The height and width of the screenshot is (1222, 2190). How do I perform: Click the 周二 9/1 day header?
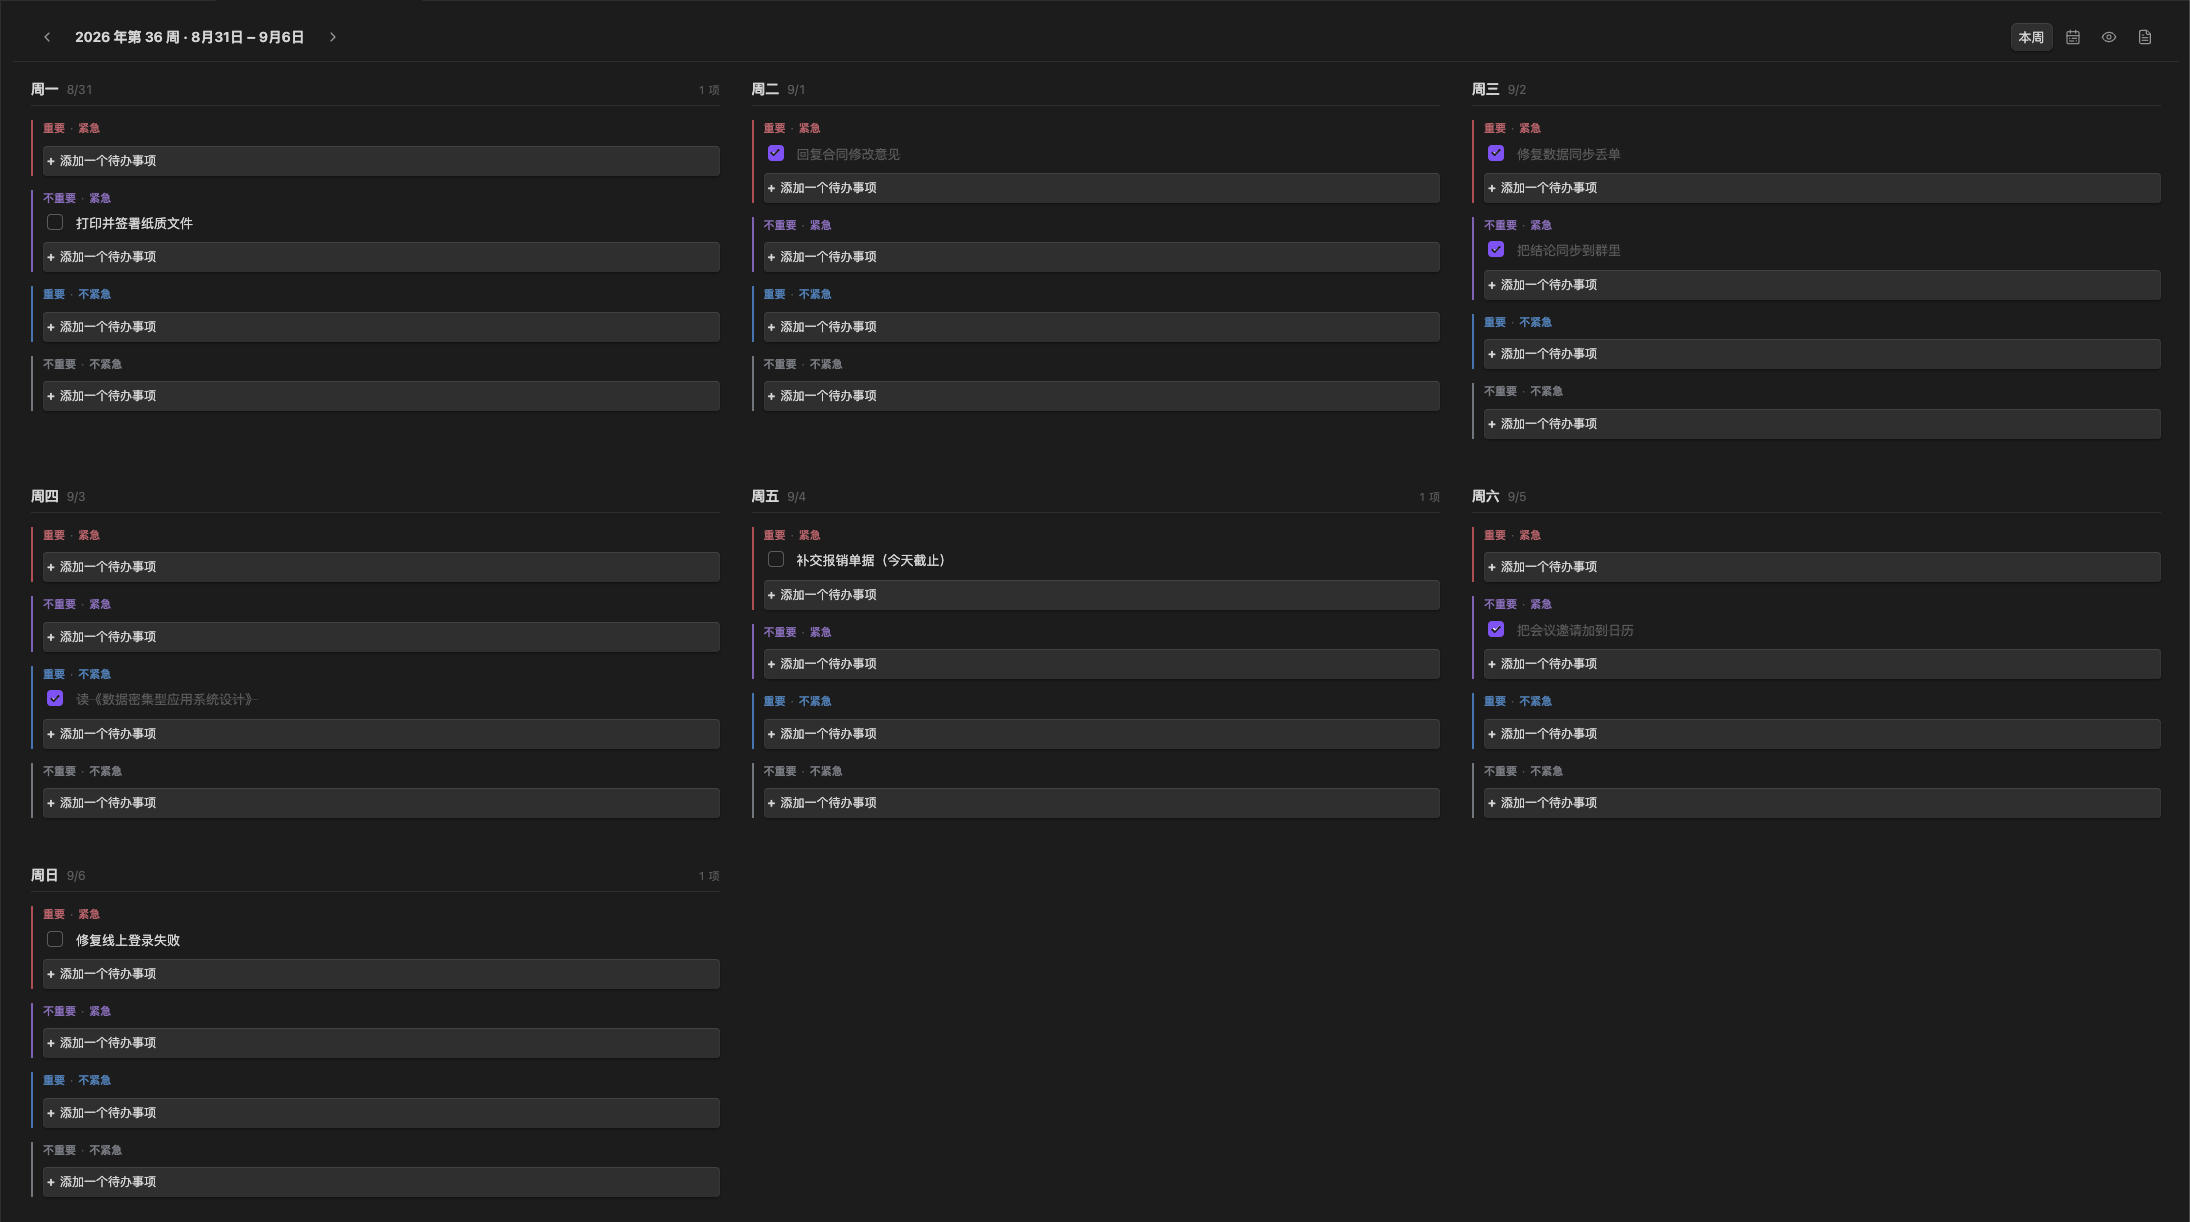pyautogui.click(x=778, y=89)
